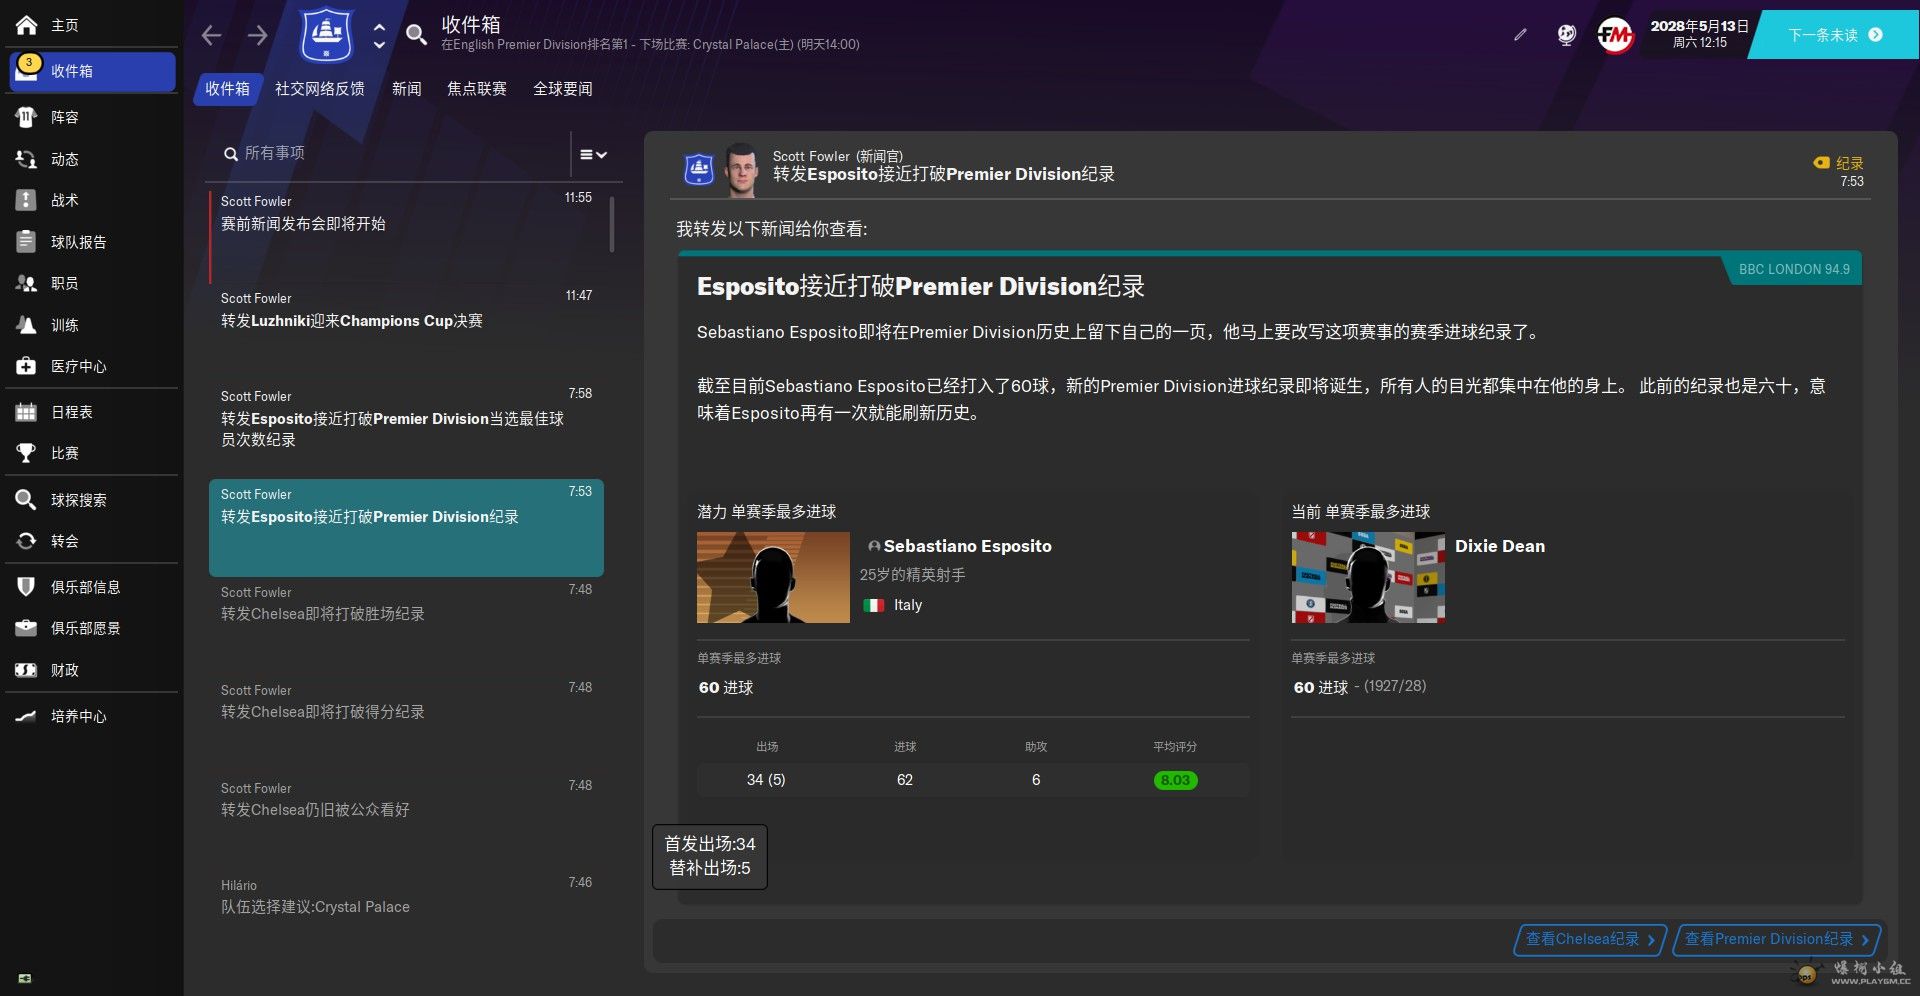Open the 球队报告 team report icon
Viewport: 1920px width, 996px height.
(26, 242)
